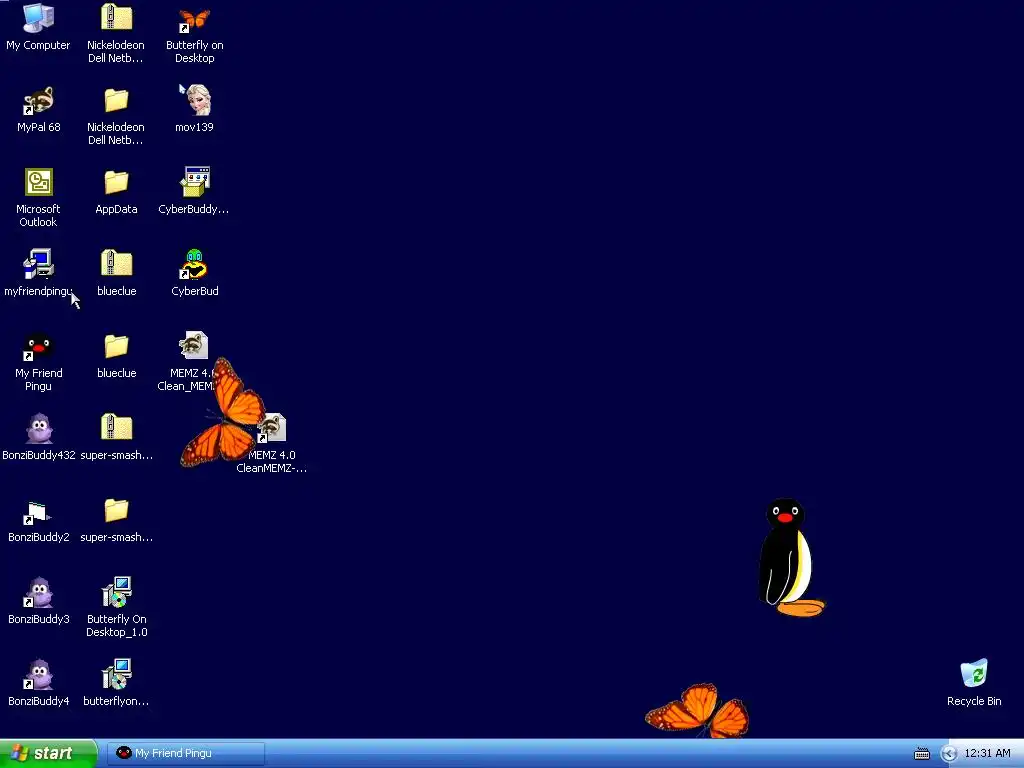
Task: Select the Butterfly on Desktop shortcut
Action: click(195, 20)
